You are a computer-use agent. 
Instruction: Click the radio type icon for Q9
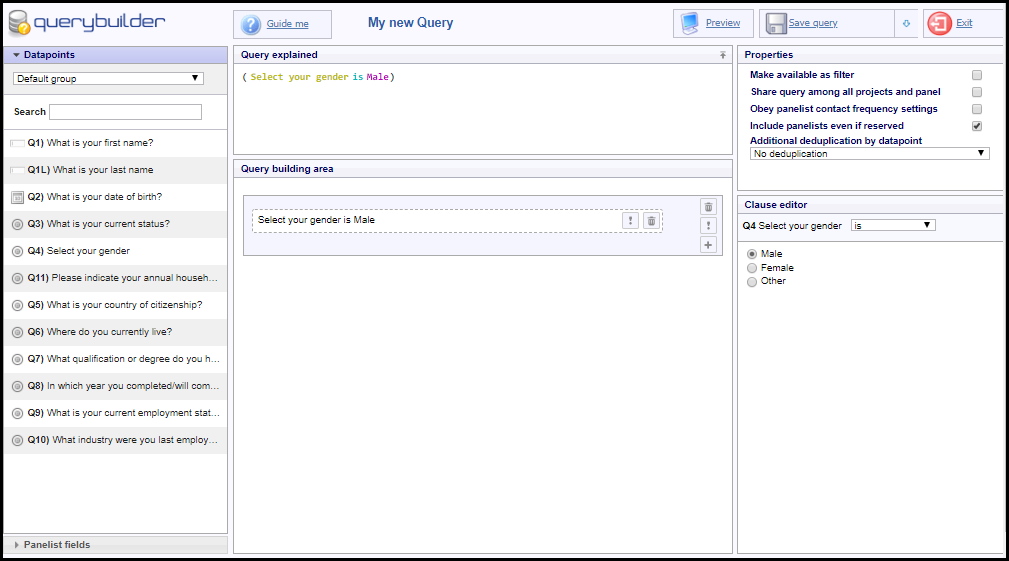pyautogui.click(x=17, y=414)
